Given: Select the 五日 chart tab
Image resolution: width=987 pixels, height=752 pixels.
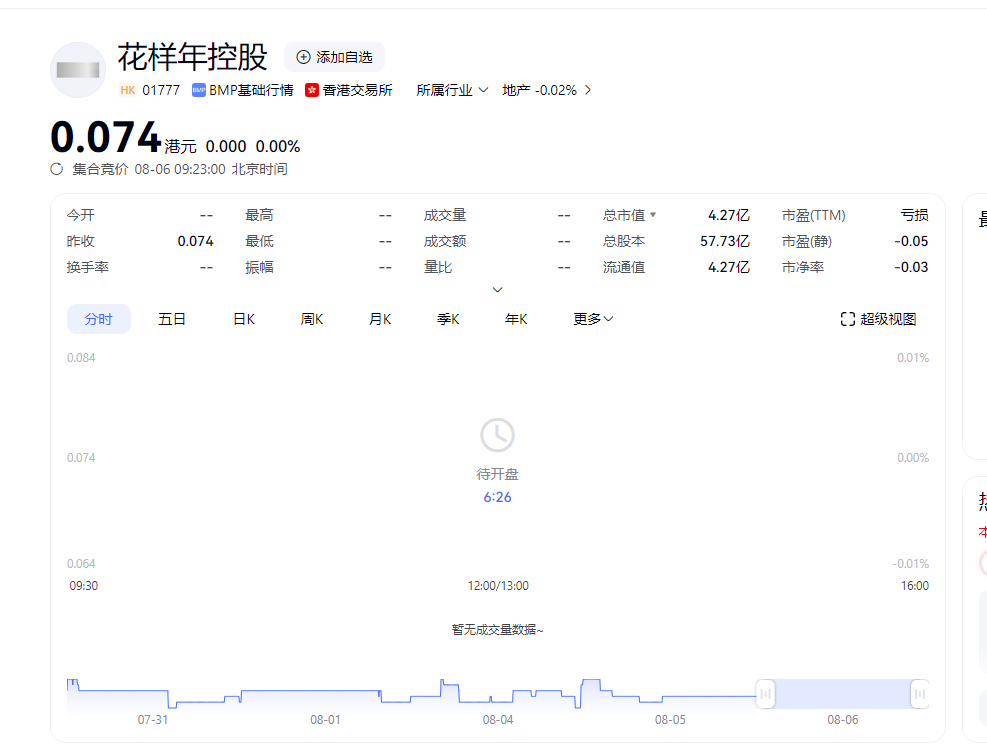Looking at the screenshot, I should (172, 319).
